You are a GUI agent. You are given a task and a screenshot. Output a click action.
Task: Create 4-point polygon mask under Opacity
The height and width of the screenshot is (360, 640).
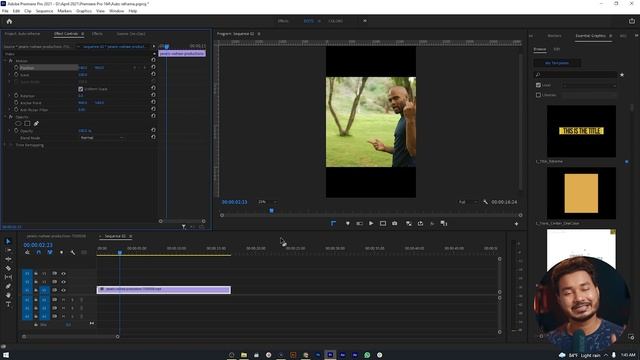point(27,123)
